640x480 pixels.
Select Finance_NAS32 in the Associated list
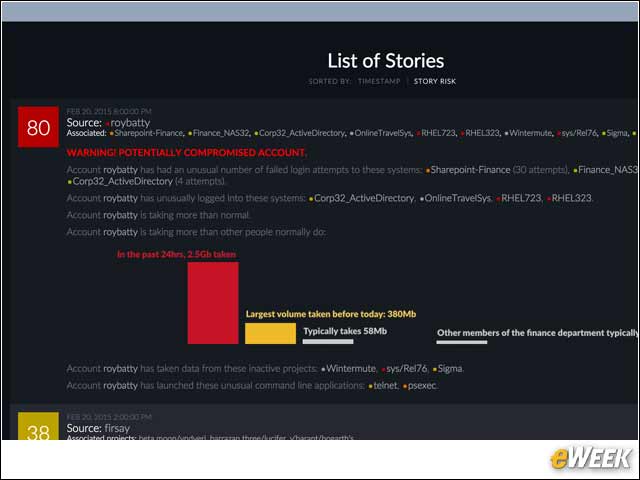coord(221,133)
